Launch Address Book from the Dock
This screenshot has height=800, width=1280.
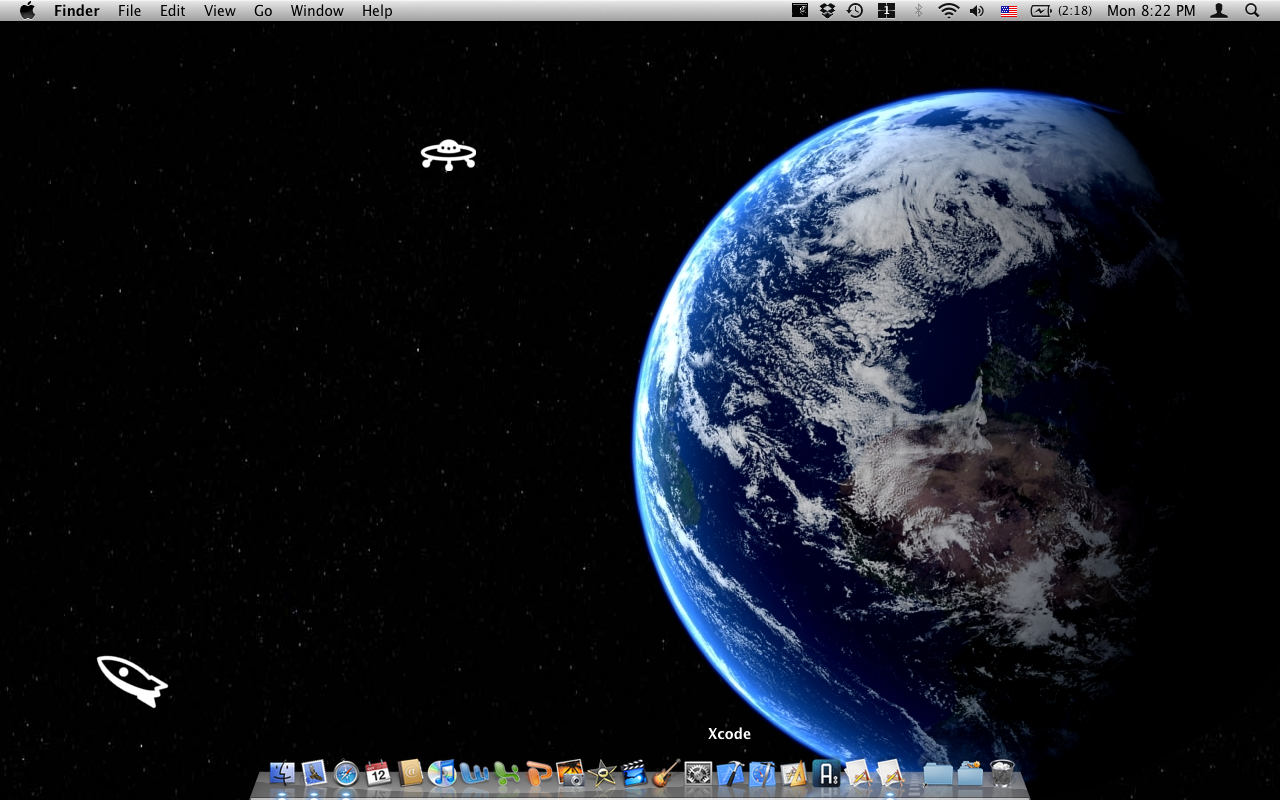coord(410,773)
